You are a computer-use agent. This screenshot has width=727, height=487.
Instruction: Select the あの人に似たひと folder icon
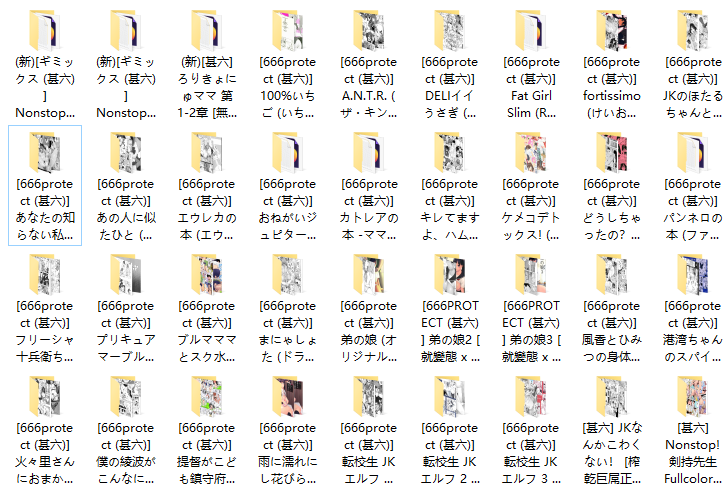[126, 153]
